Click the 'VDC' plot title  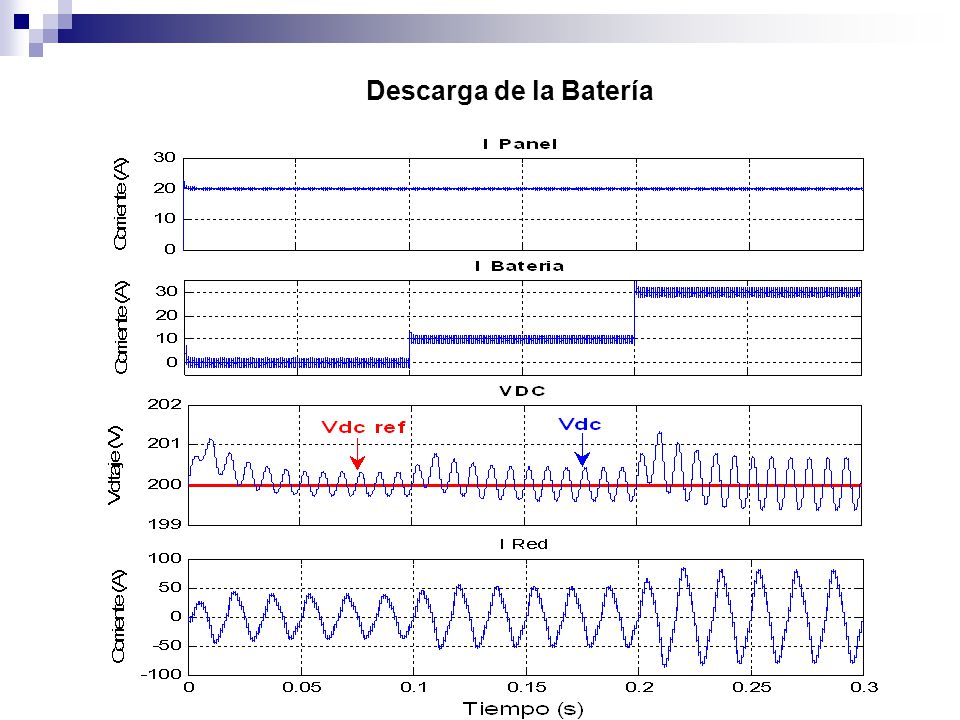pyautogui.click(x=522, y=391)
